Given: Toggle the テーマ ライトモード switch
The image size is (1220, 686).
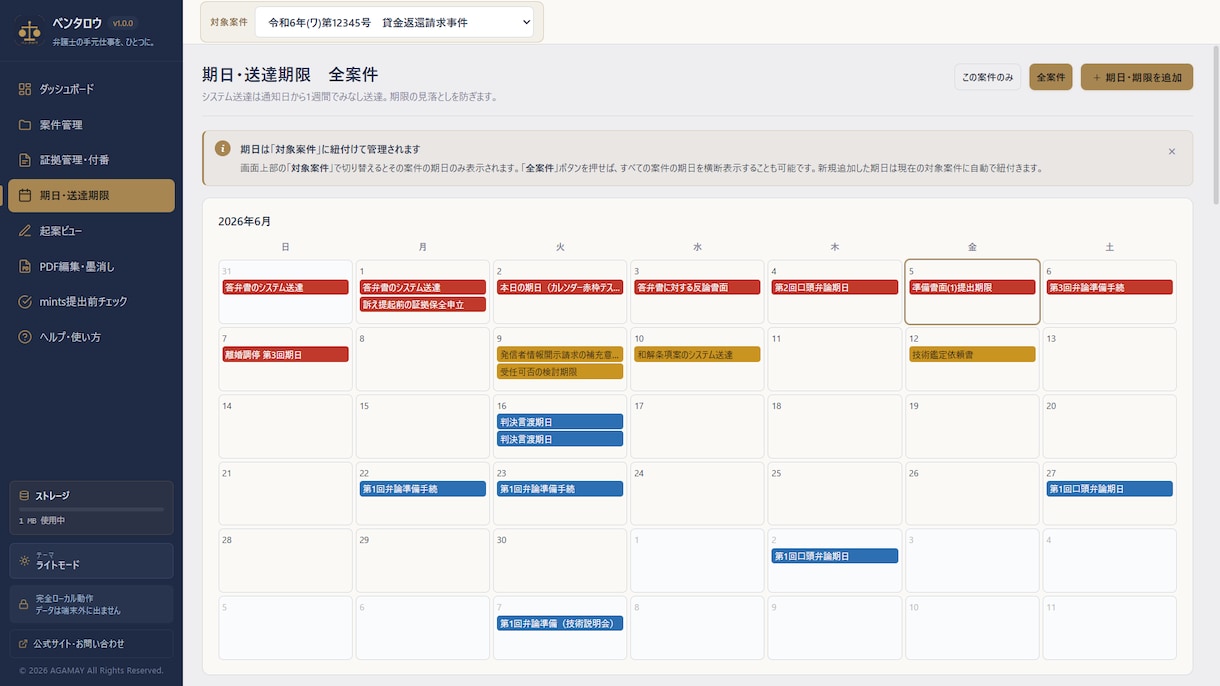Looking at the screenshot, I should tap(91, 561).
